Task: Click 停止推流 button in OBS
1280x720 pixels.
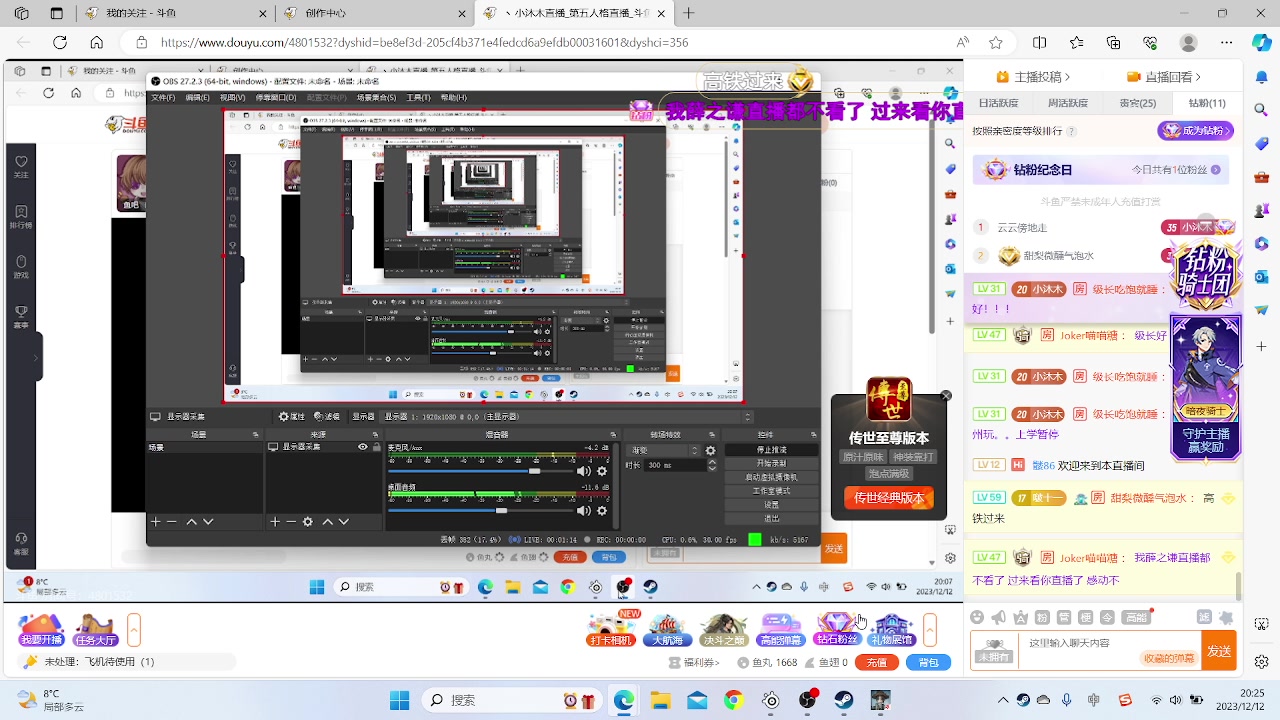Action: point(772,450)
